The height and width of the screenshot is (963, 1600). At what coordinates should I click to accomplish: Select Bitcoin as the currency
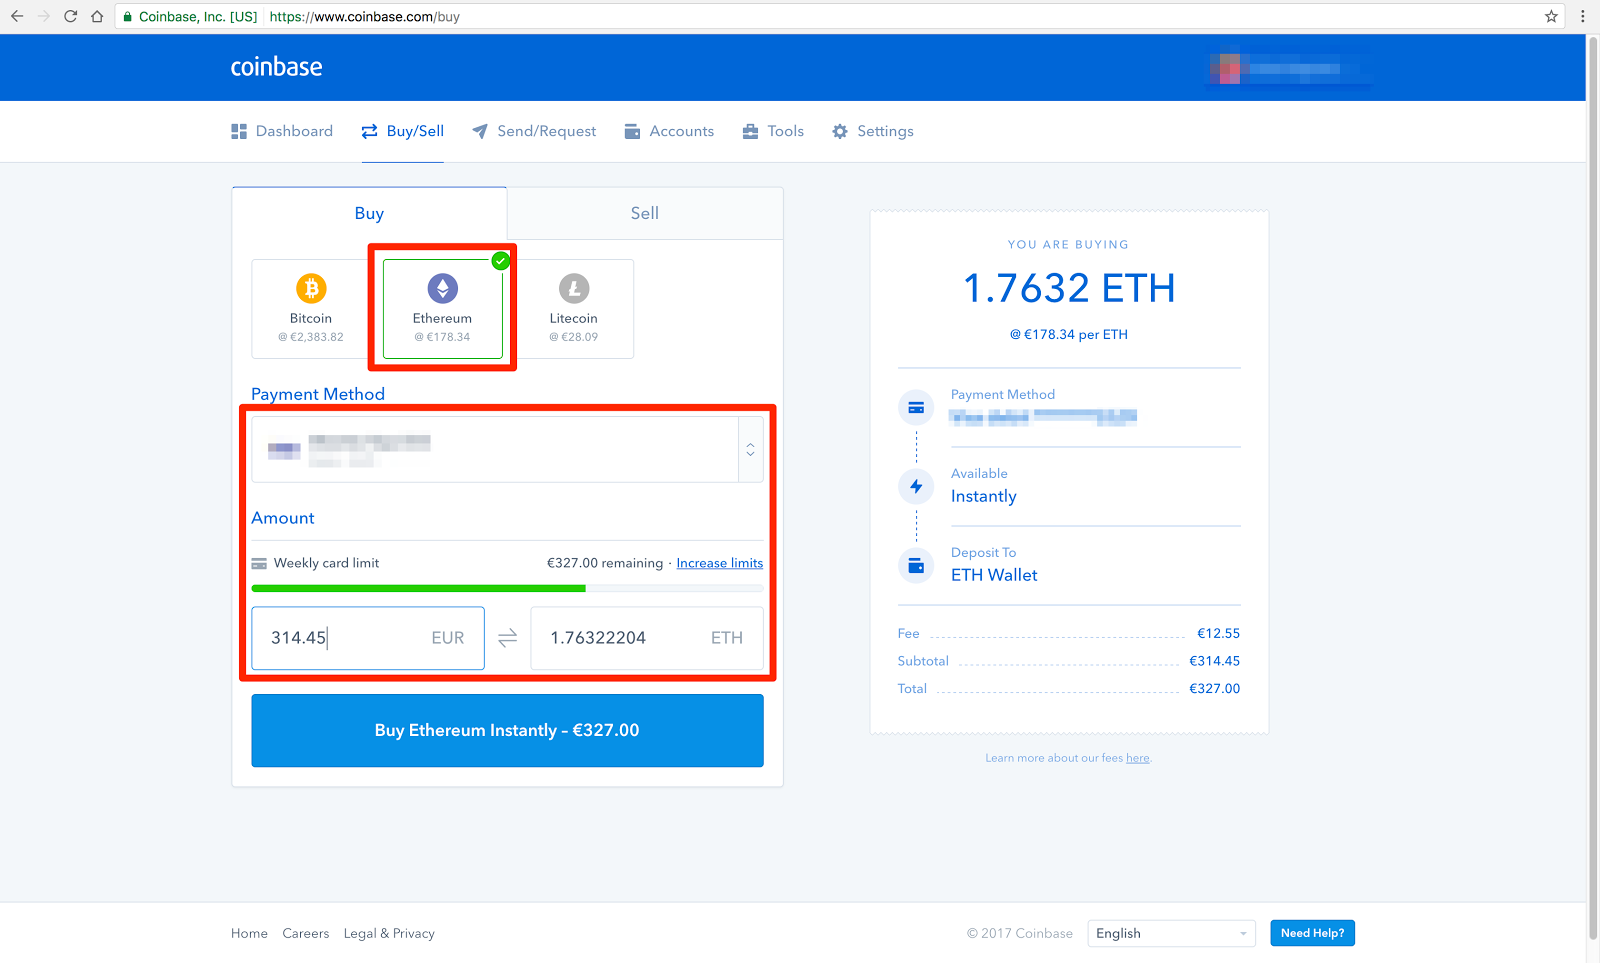pyautogui.click(x=311, y=309)
